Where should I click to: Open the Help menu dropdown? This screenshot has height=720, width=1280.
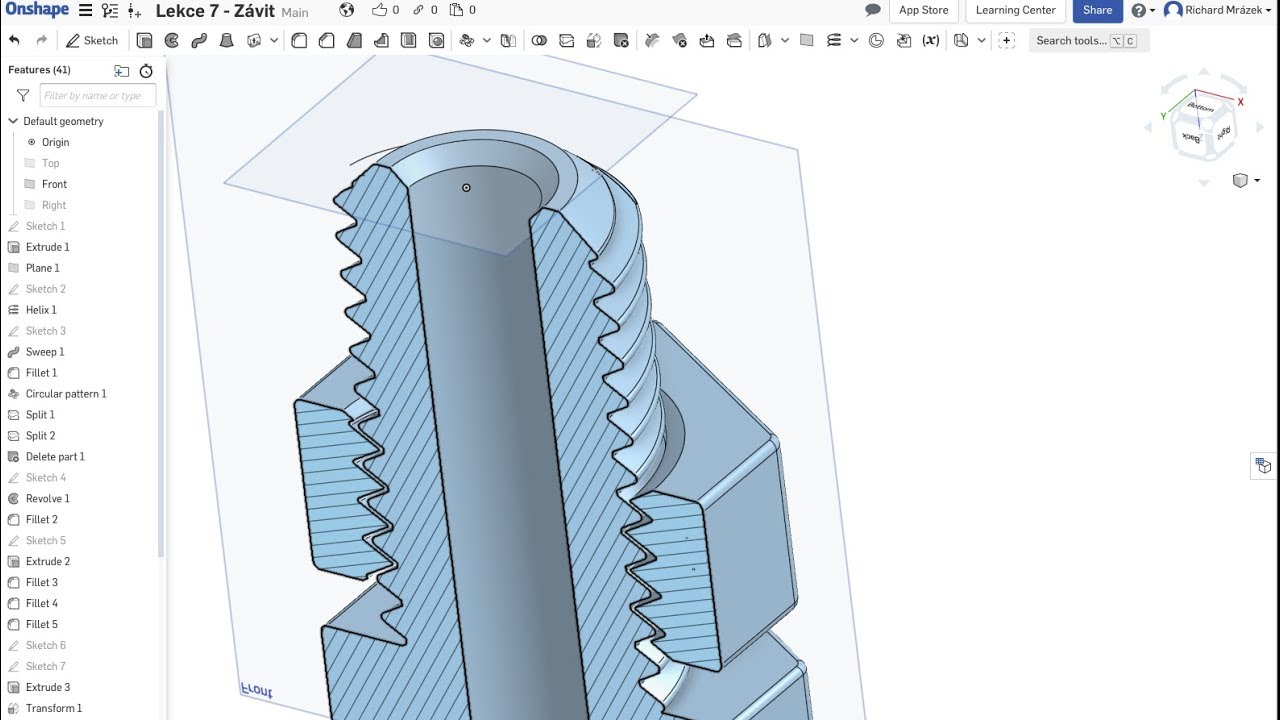pos(1143,10)
